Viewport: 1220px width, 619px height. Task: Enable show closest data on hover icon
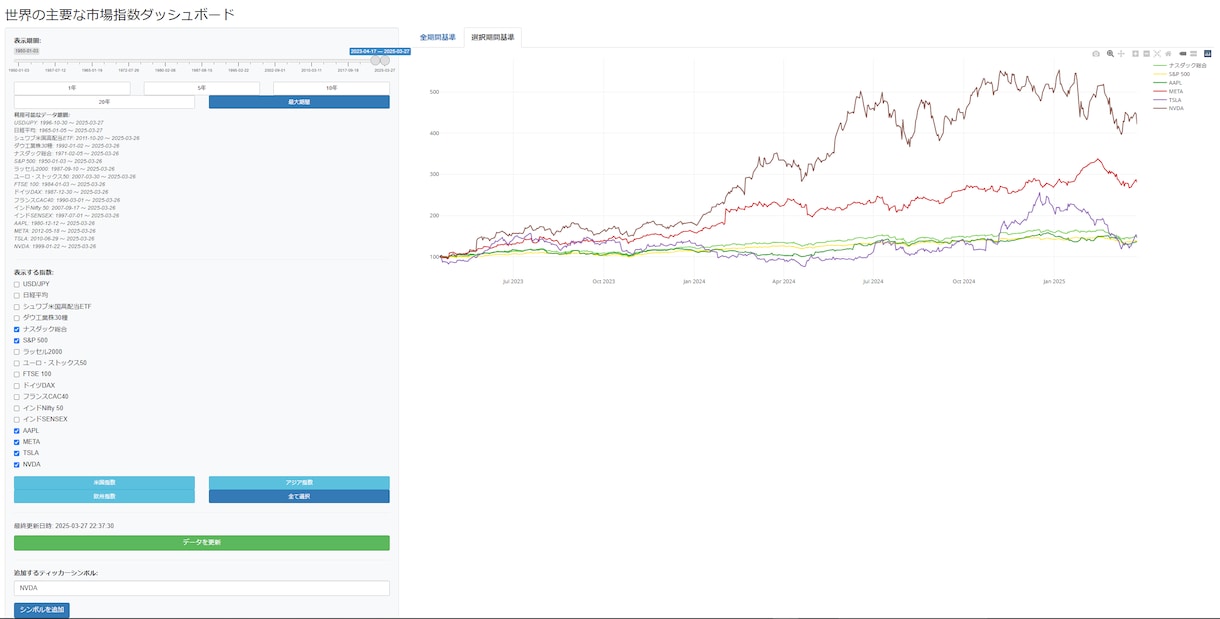(x=1182, y=53)
